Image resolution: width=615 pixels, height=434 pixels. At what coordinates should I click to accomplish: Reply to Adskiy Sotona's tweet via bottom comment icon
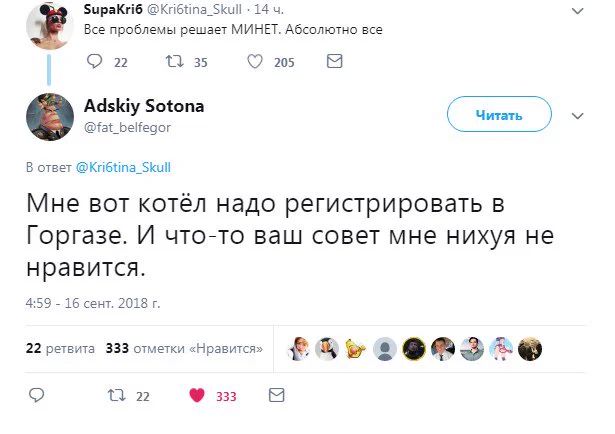37,395
